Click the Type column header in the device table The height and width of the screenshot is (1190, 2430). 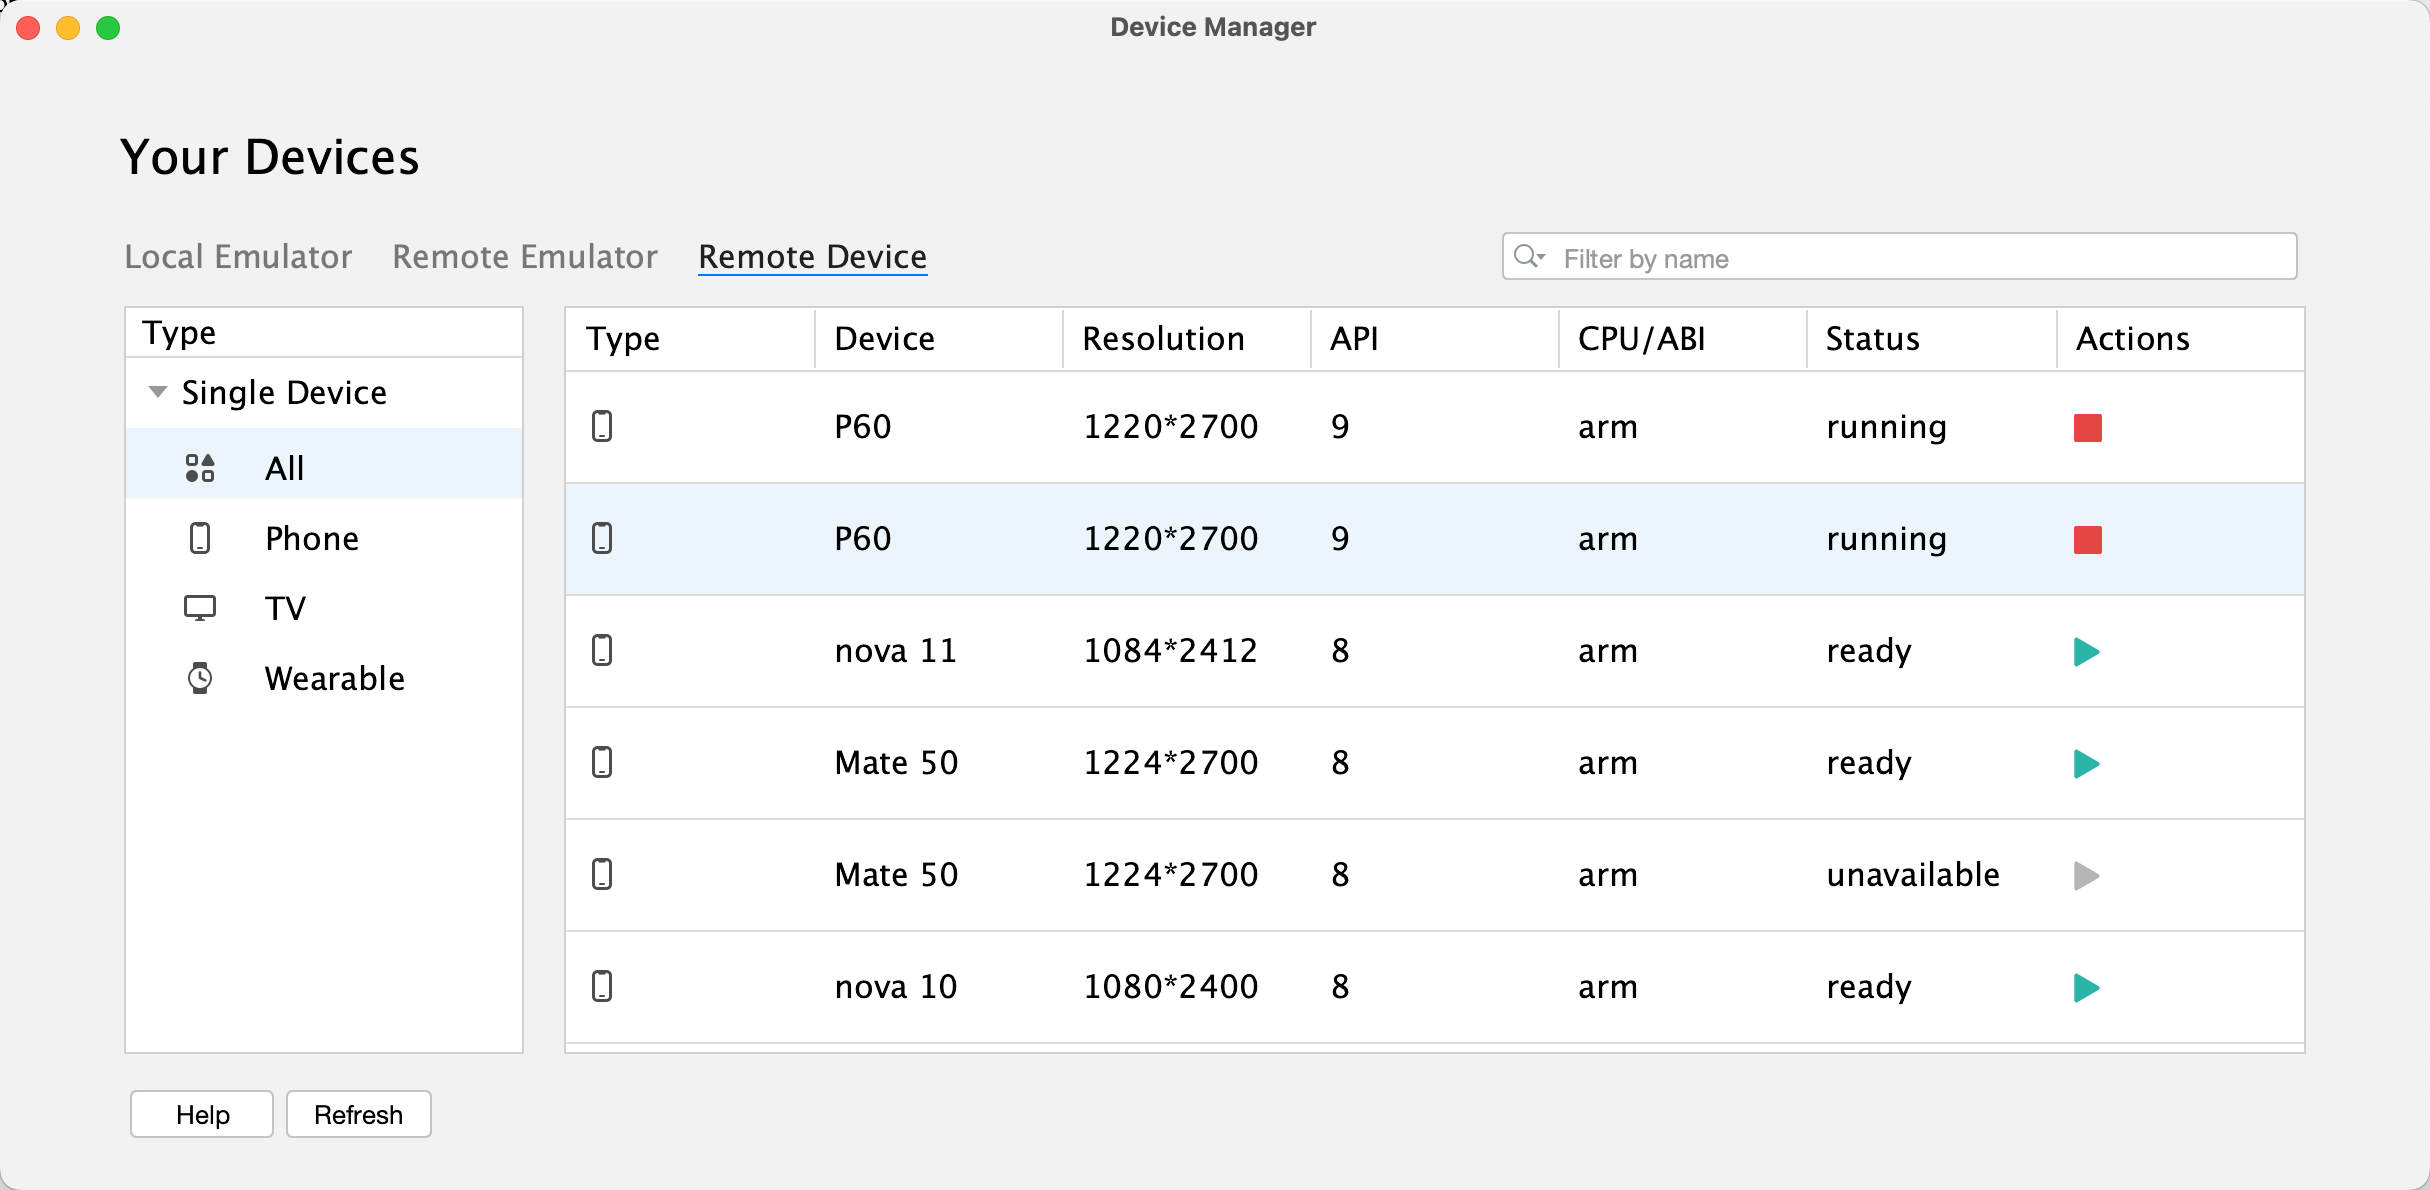pos(690,339)
